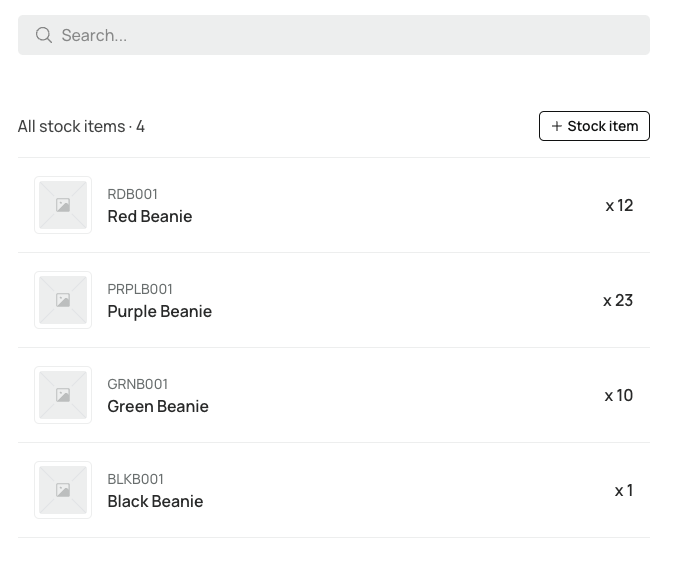The height and width of the screenshot is (569, 683).
Task: Click the x 1 quantity for Black Beanie
Action: 624,490
